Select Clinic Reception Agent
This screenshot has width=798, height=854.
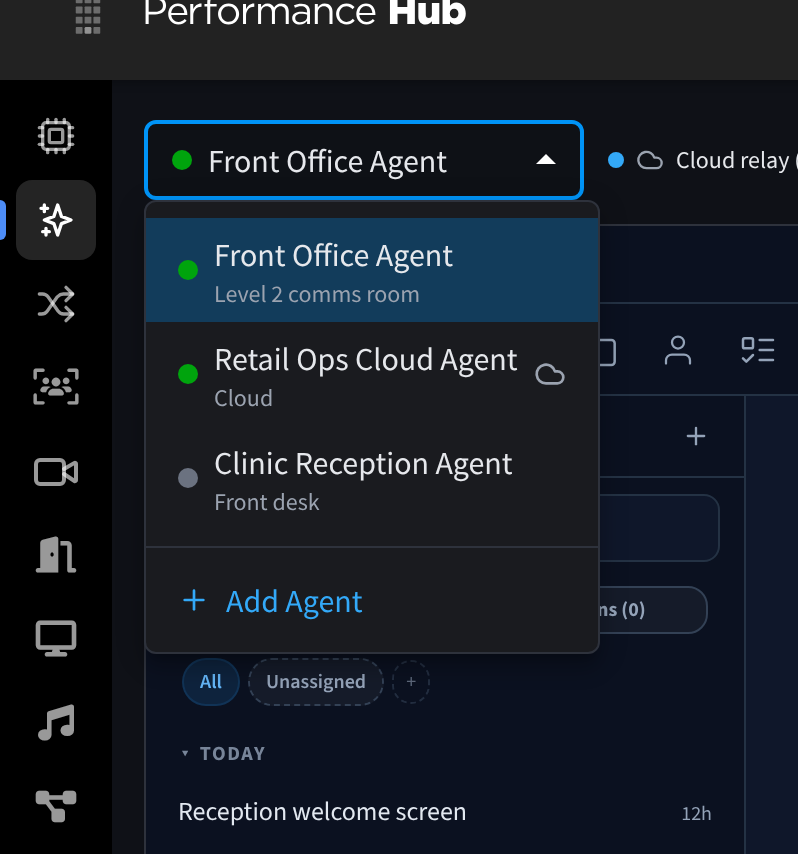(373, 479)
